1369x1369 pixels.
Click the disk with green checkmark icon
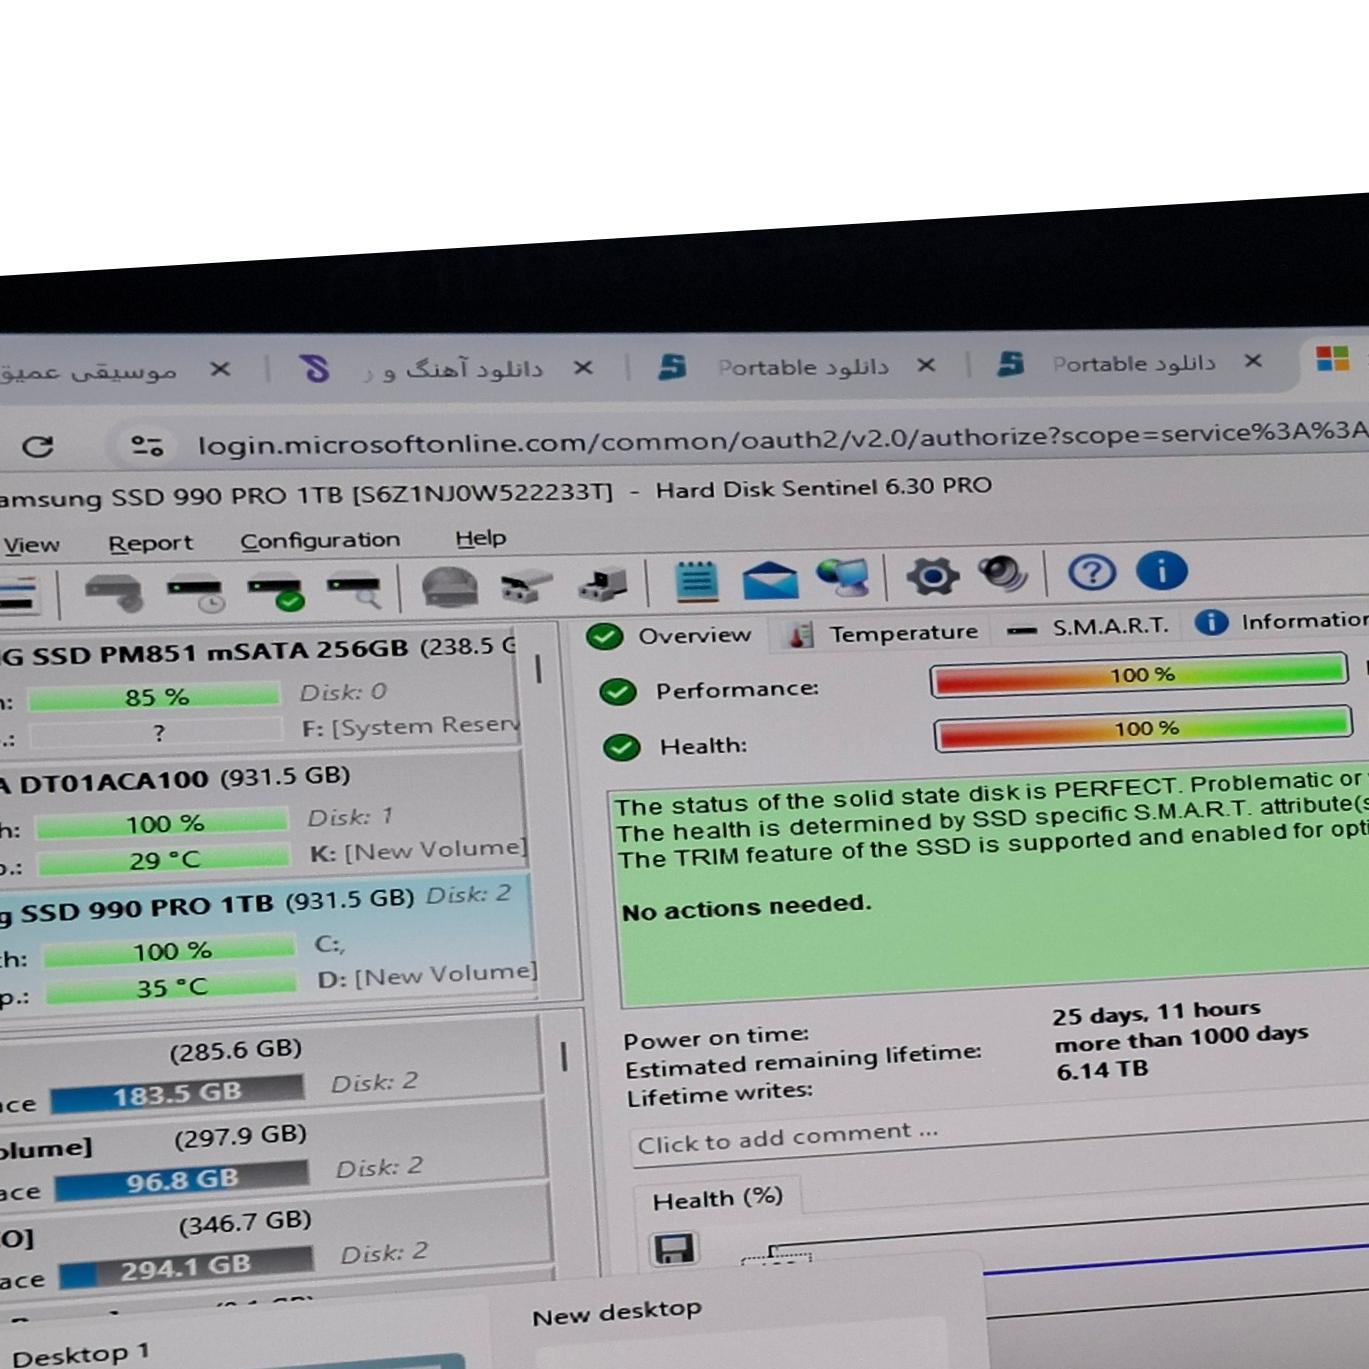(x=276, y=591)
